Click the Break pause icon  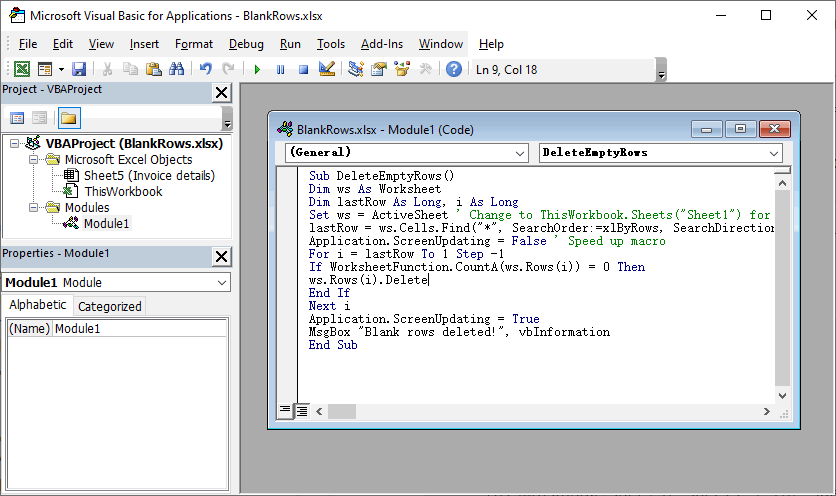[x=280, y=69]
